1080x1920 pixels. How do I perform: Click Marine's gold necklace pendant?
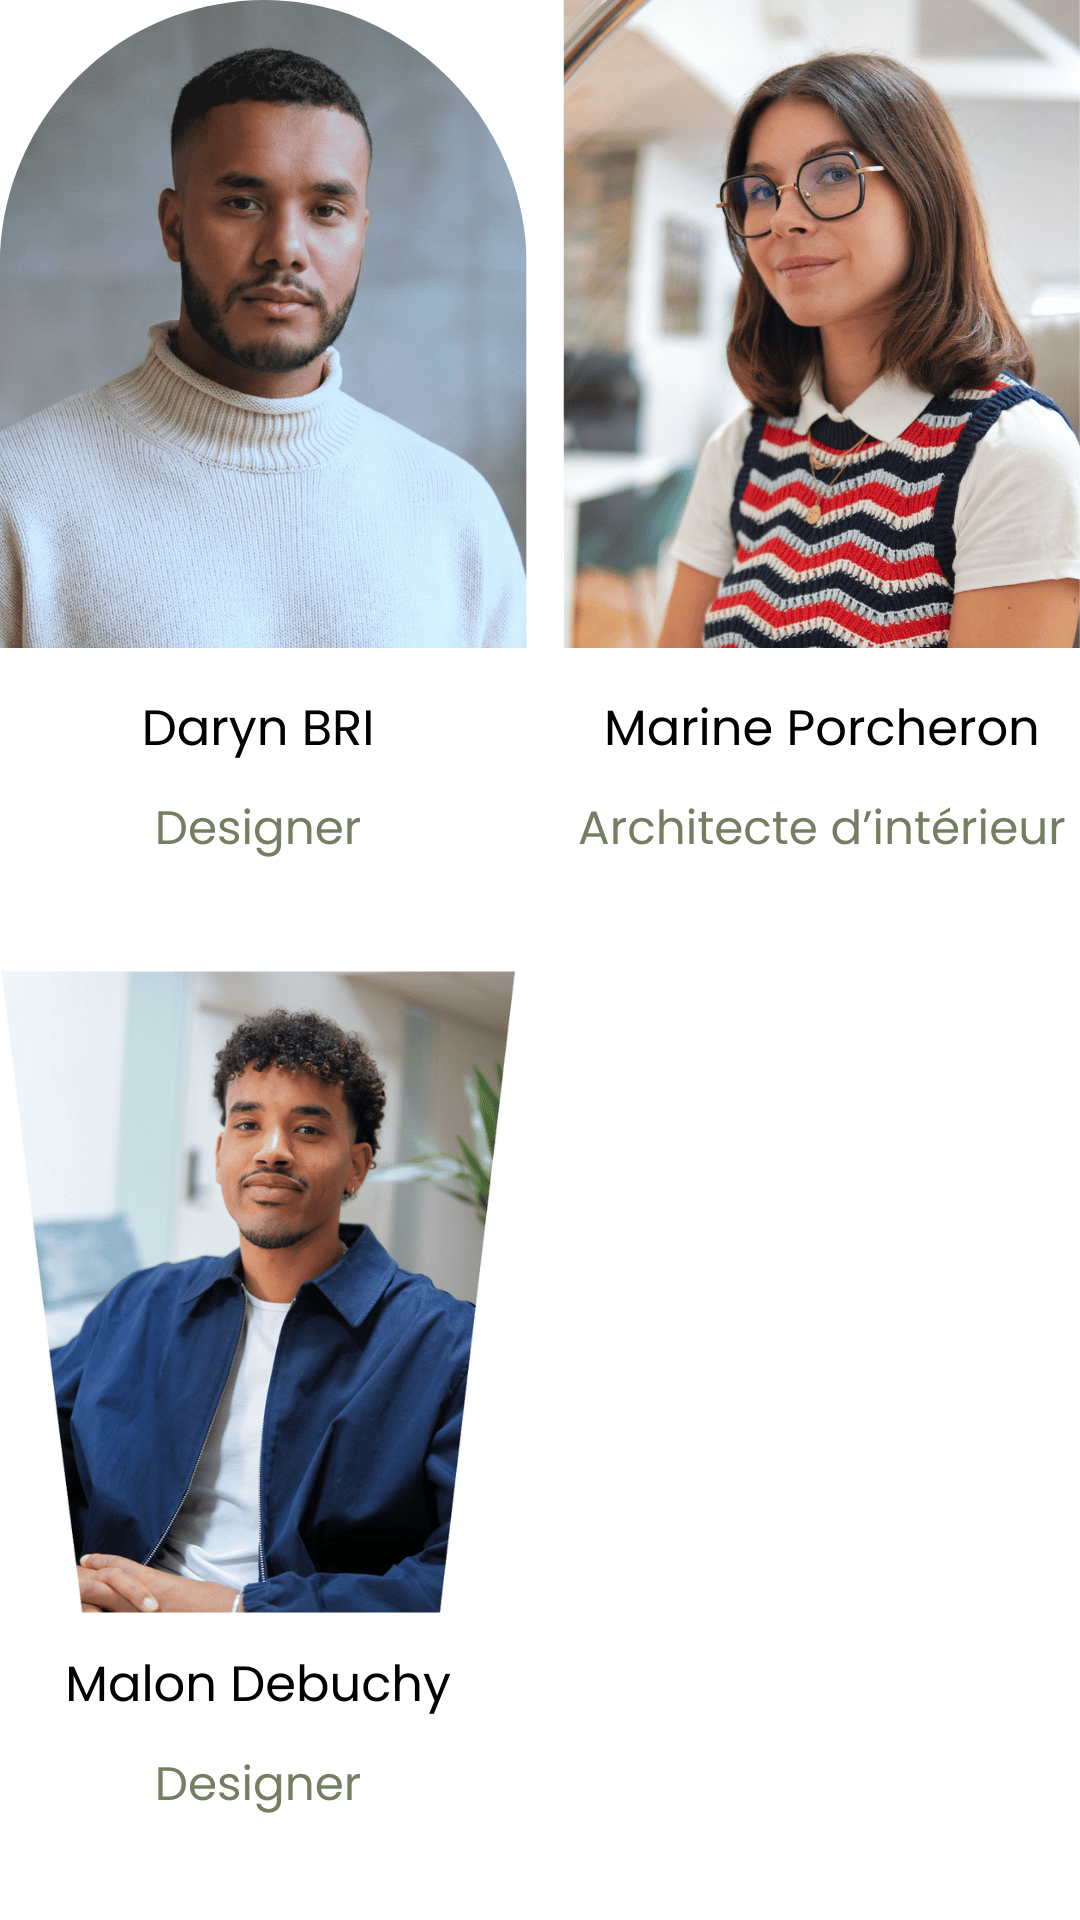pyautogui.click(x=814, y=514)
